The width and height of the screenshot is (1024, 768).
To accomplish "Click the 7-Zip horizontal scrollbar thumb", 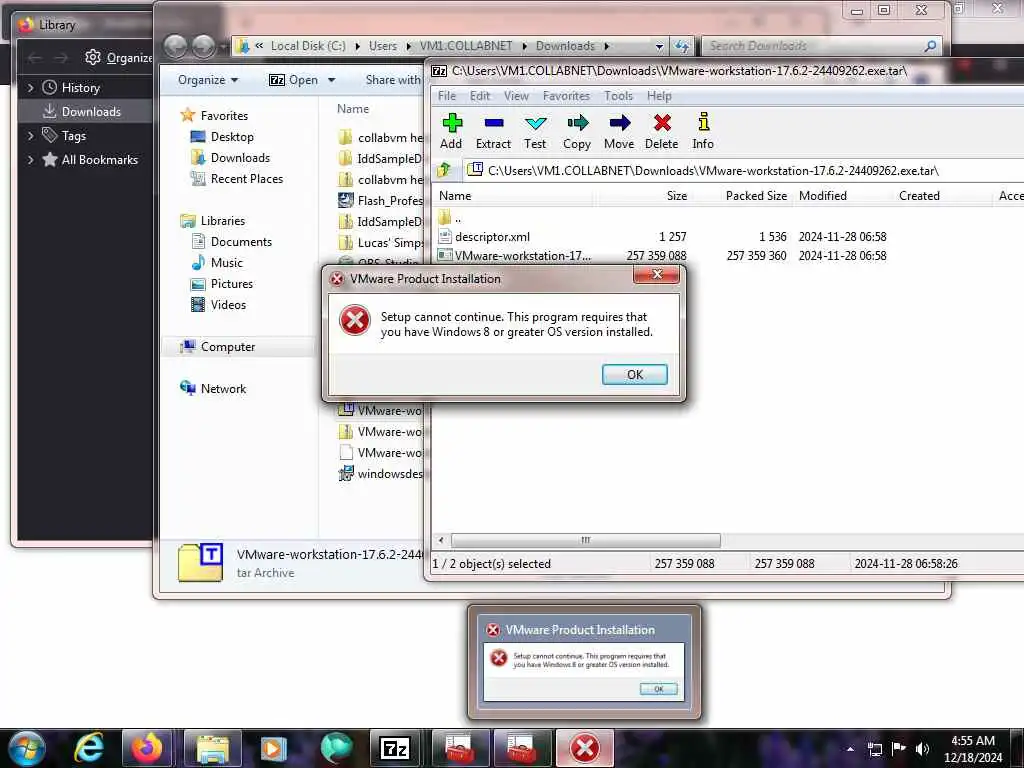I will click(x=586, y=540).
